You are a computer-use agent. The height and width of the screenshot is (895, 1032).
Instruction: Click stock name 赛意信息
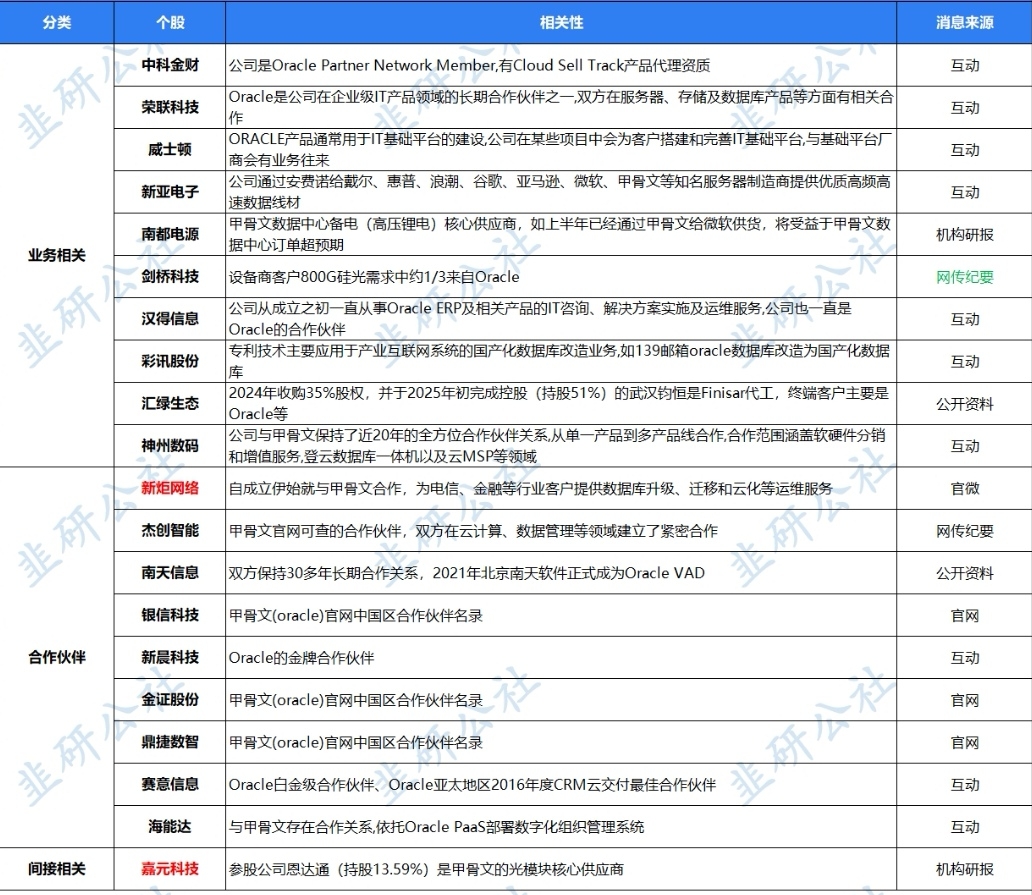click(170, 784)
